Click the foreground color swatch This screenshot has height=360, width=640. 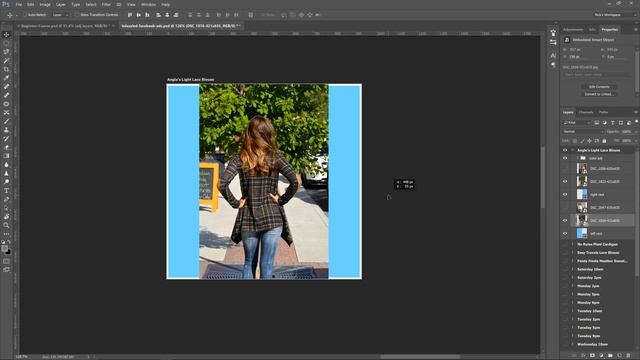[4, 249]
